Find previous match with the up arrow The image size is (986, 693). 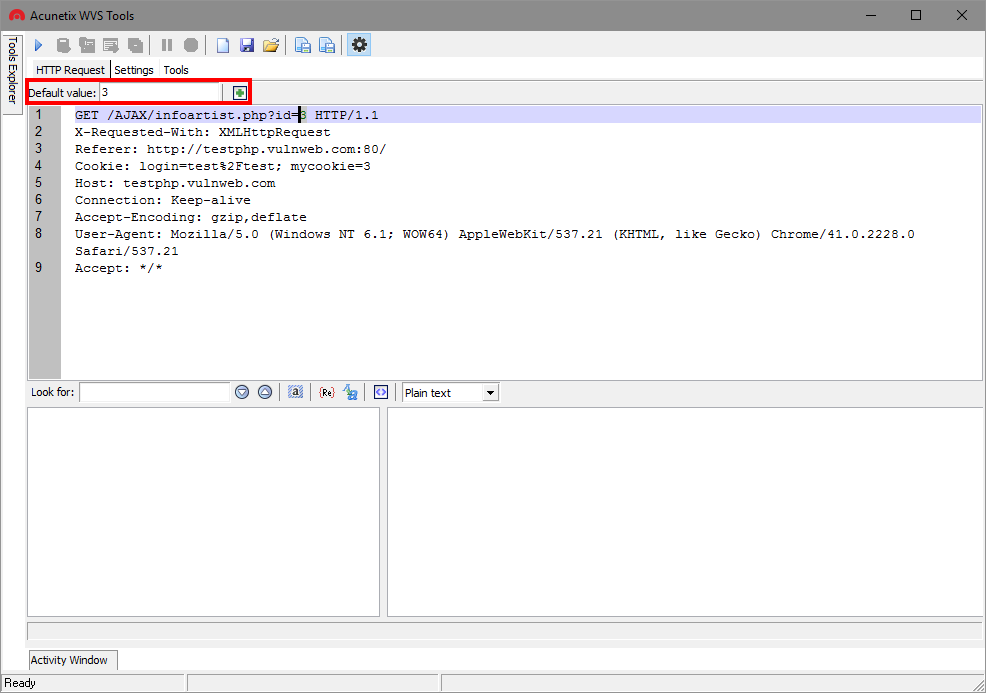[x=265, y=392]
